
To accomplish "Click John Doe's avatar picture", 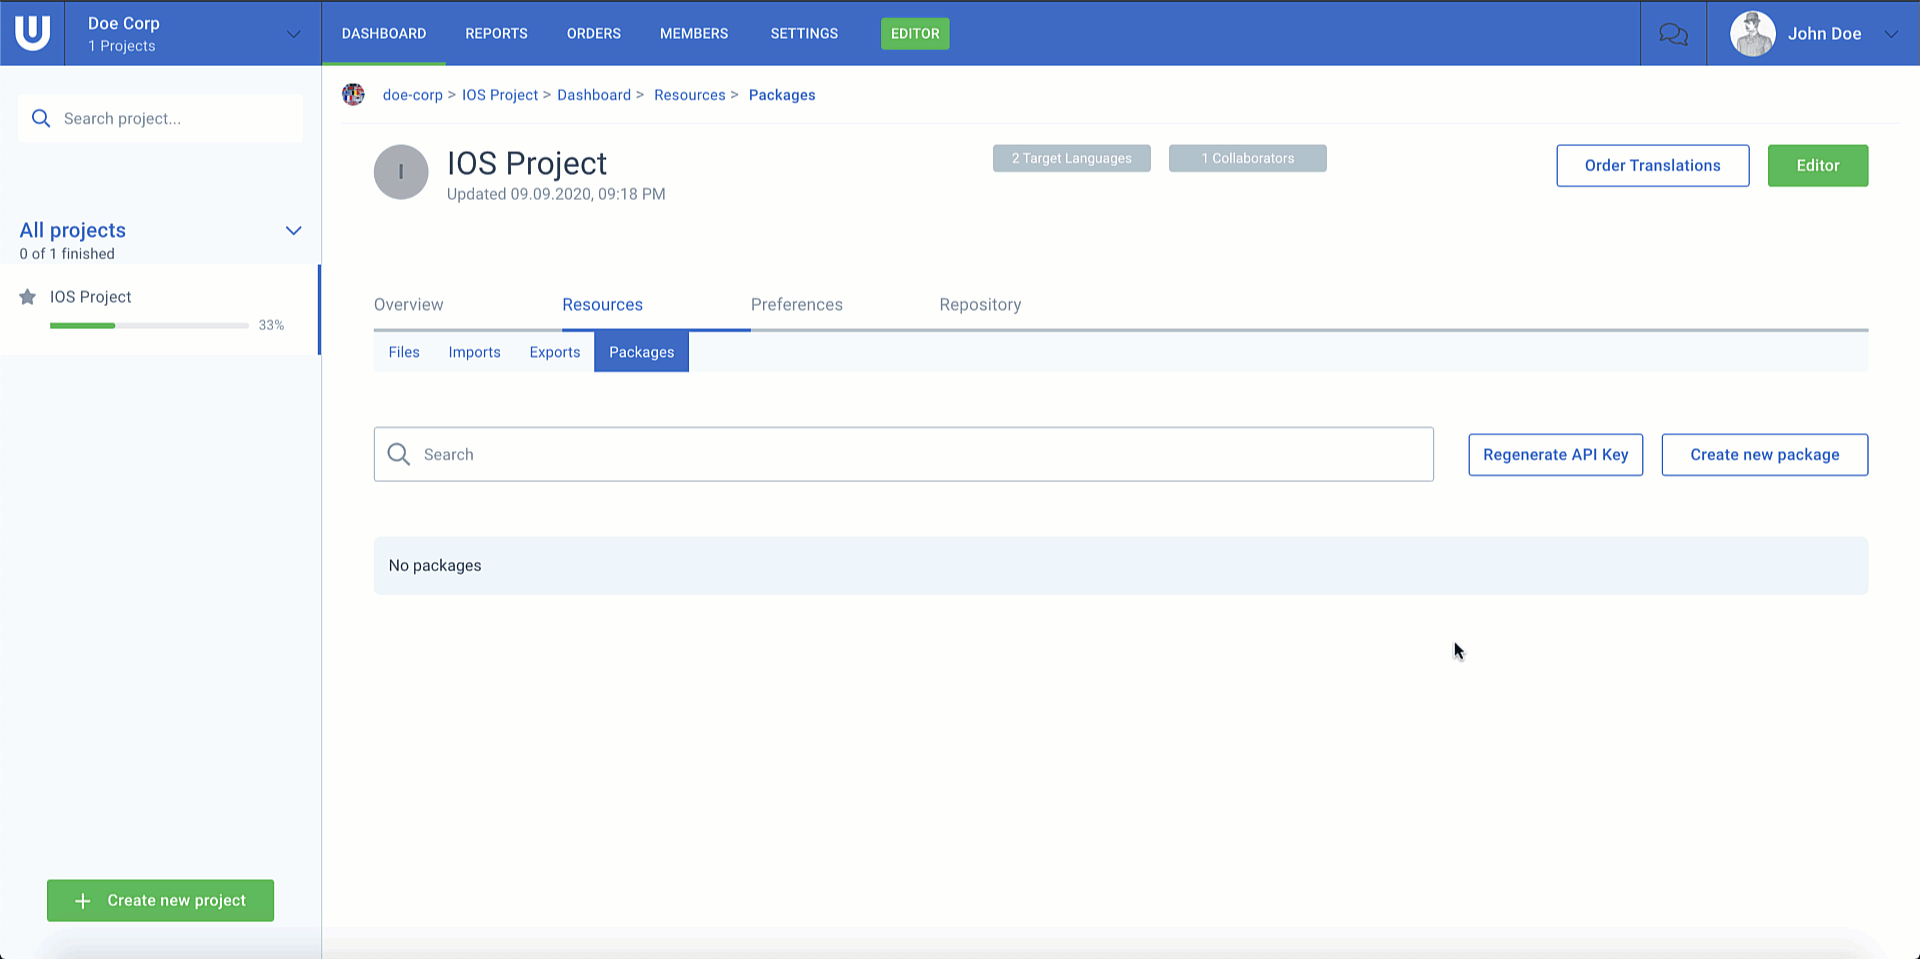I will 1752,34.
